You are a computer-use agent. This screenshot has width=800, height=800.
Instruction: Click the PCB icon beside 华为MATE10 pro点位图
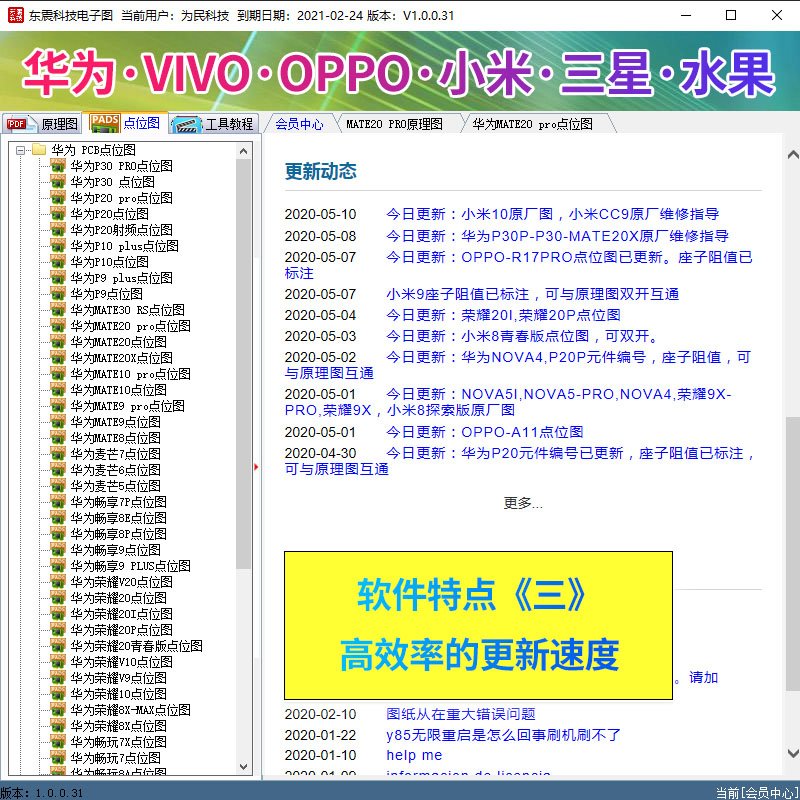click(58, 373)
